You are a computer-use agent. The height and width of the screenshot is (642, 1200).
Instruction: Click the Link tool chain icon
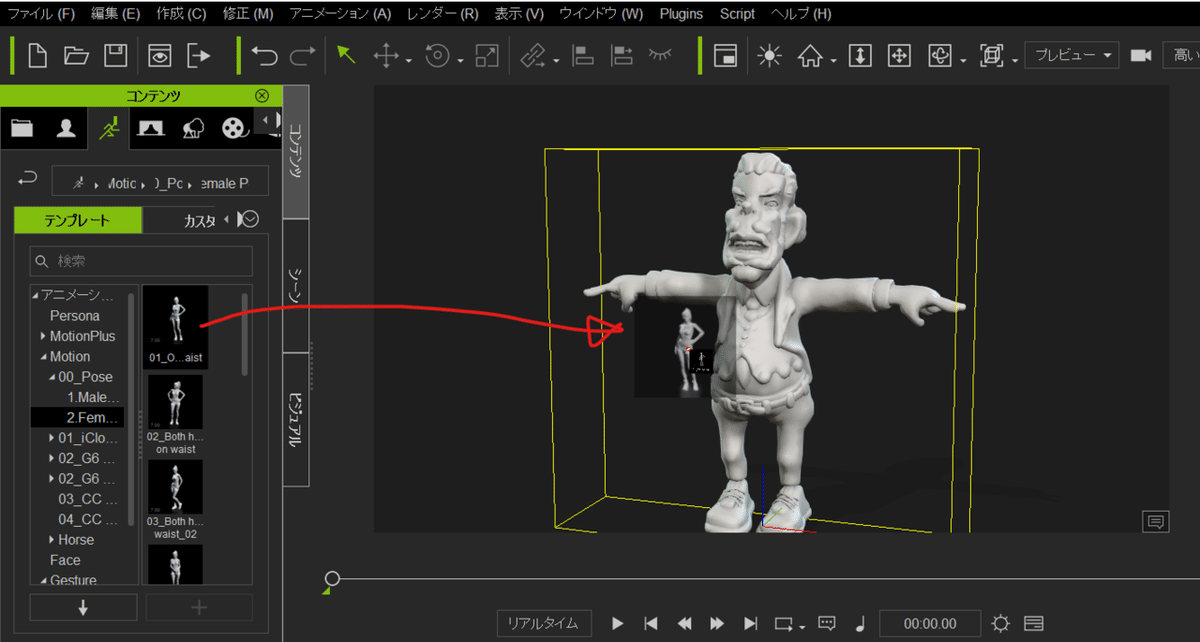(x=534, y=56)
